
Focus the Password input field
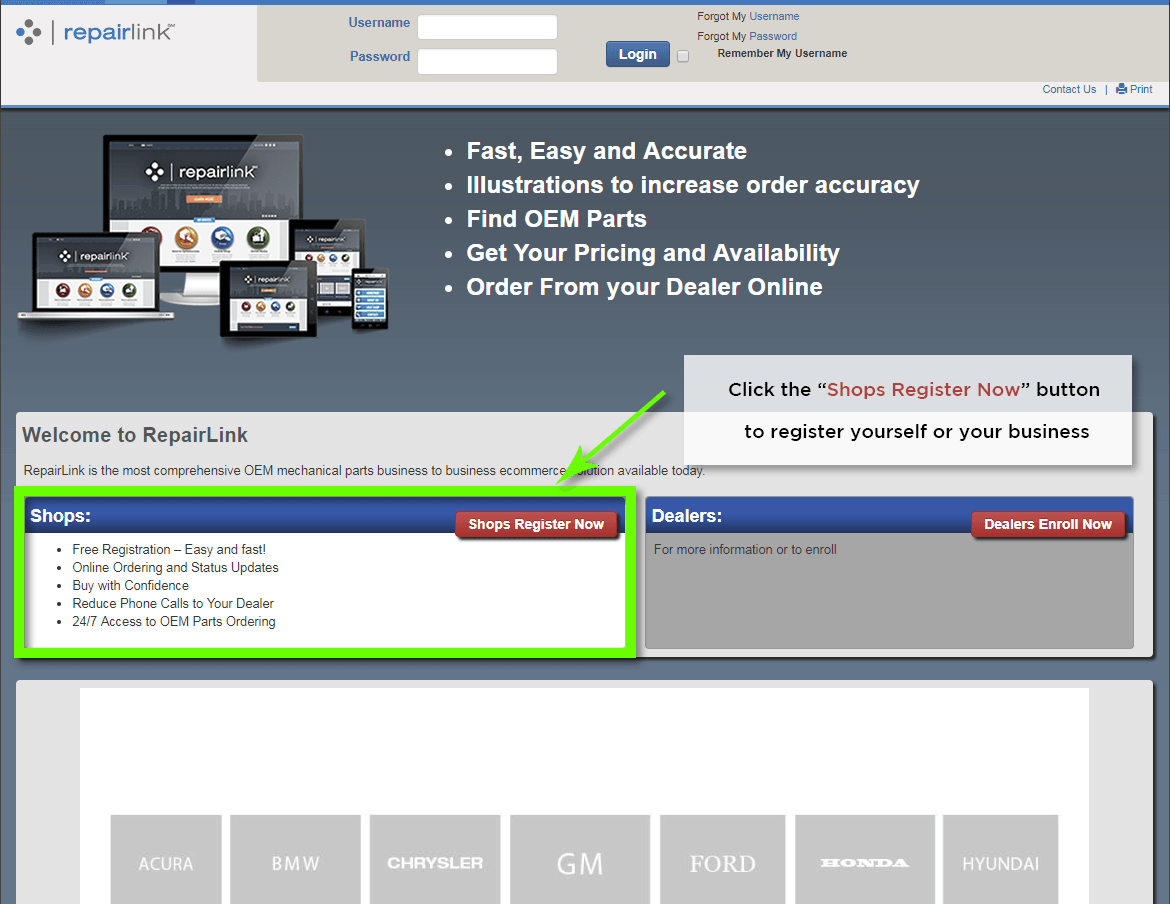(487, 61)
